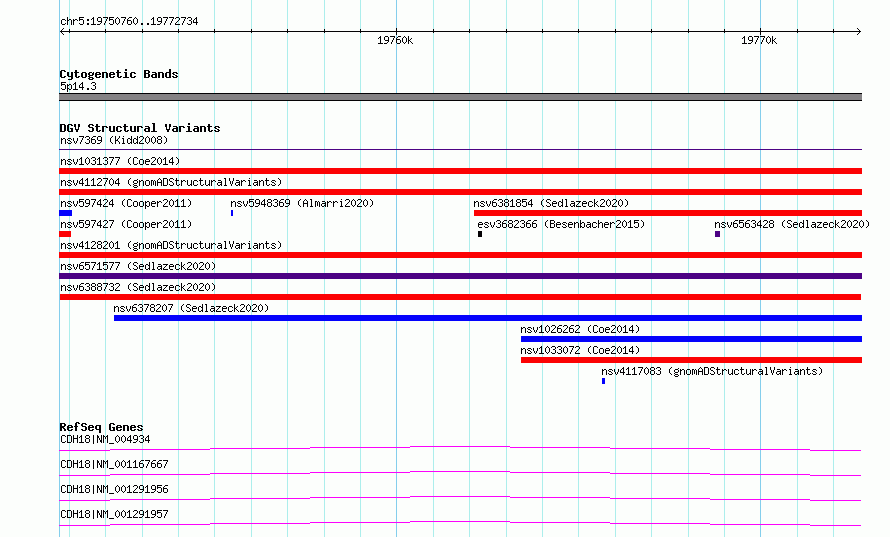This screenshot has width=890, height=537.
Task: Click the small blue nsv5948369 marker
Action: (x=232, y=213)
